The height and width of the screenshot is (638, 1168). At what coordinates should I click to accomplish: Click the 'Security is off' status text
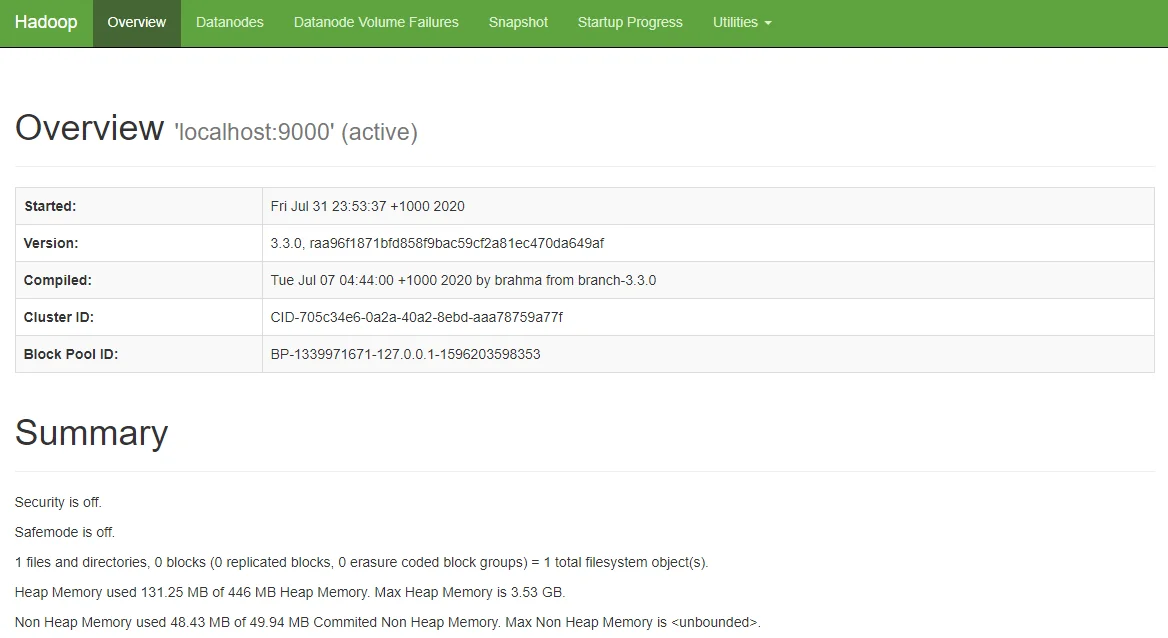(58, 502)
